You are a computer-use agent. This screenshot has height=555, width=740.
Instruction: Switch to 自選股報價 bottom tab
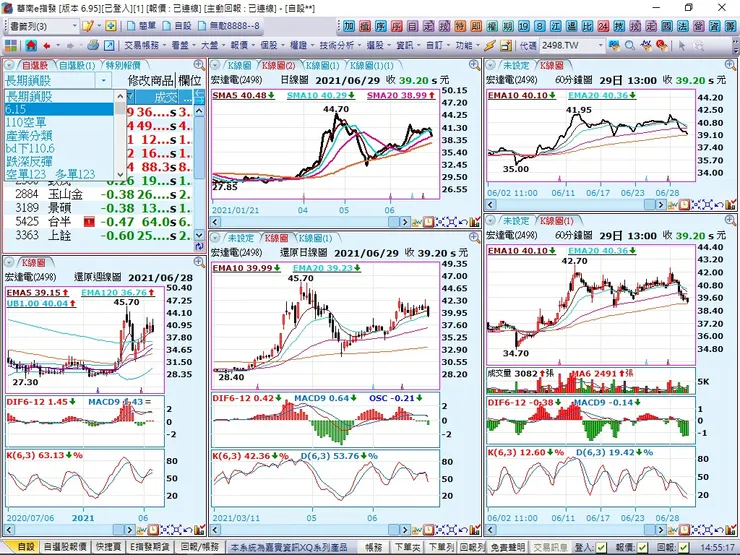[x=65, y=547]
